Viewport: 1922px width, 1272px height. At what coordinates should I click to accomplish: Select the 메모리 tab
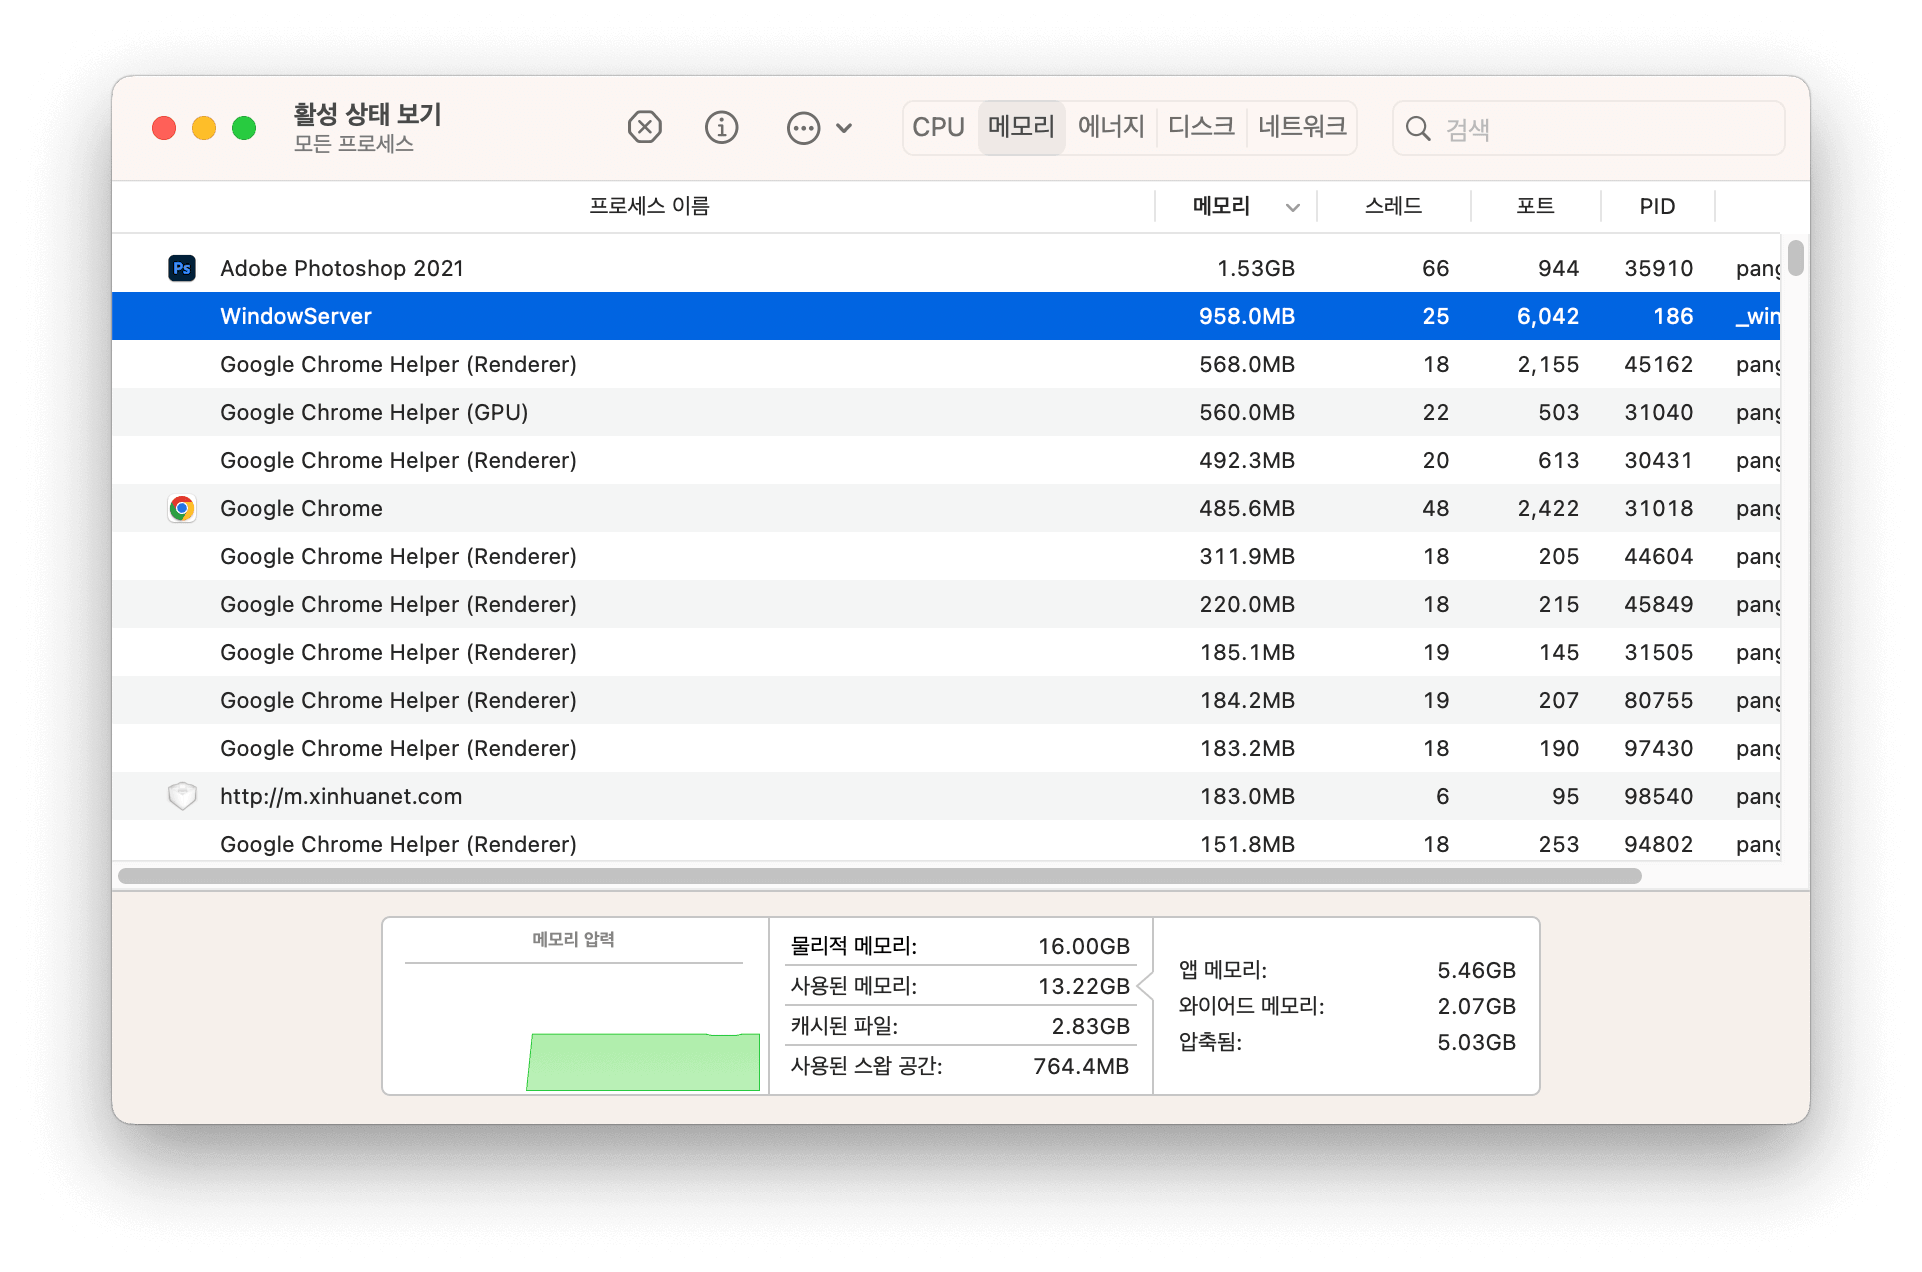[1021, 127]
